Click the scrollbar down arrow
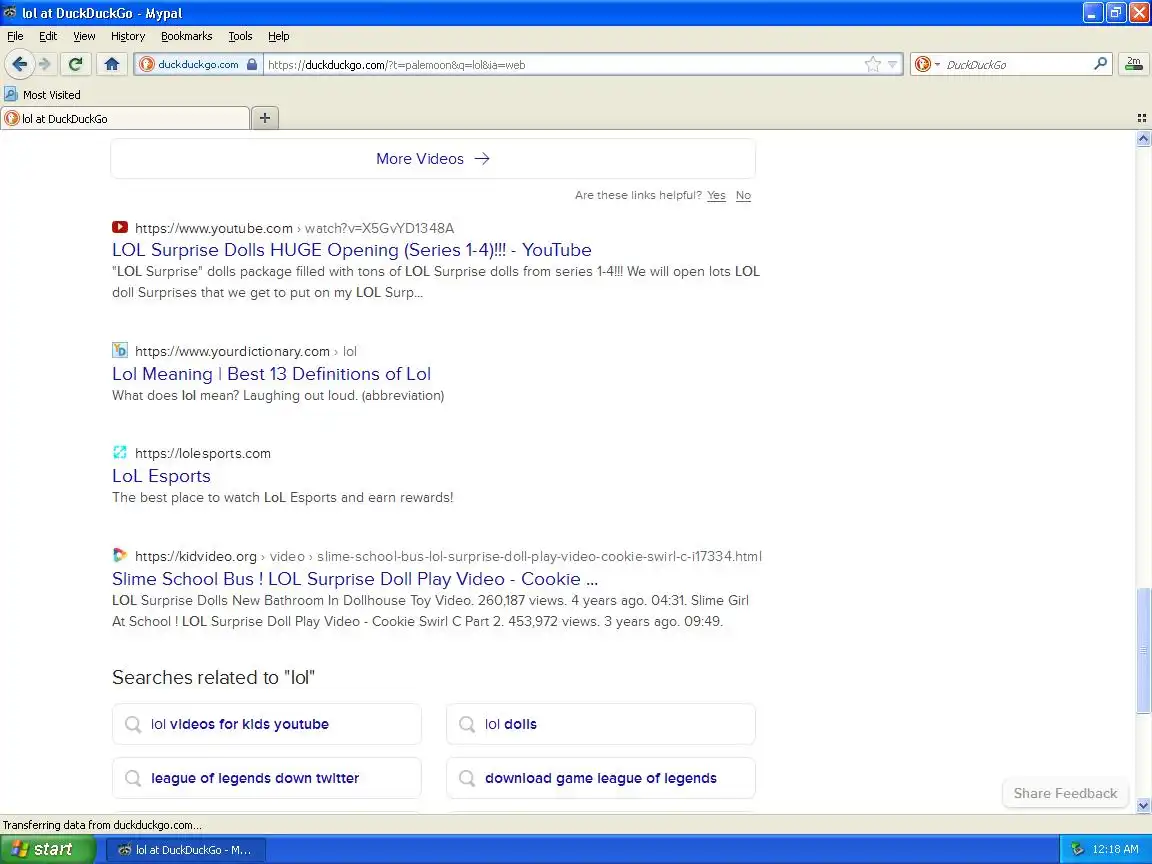This screenshot has height=864, width=1152. click(1143, 806)
